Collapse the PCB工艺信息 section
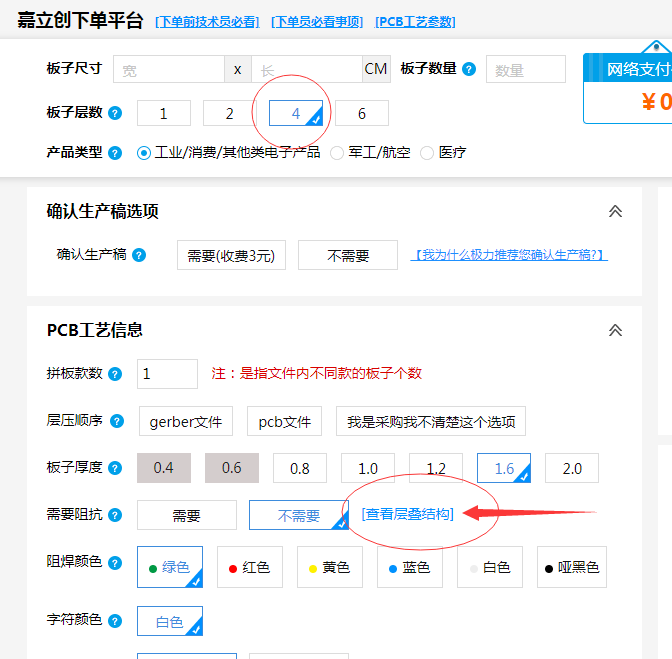This screenshot has height=659, width=672. (615, 330)
